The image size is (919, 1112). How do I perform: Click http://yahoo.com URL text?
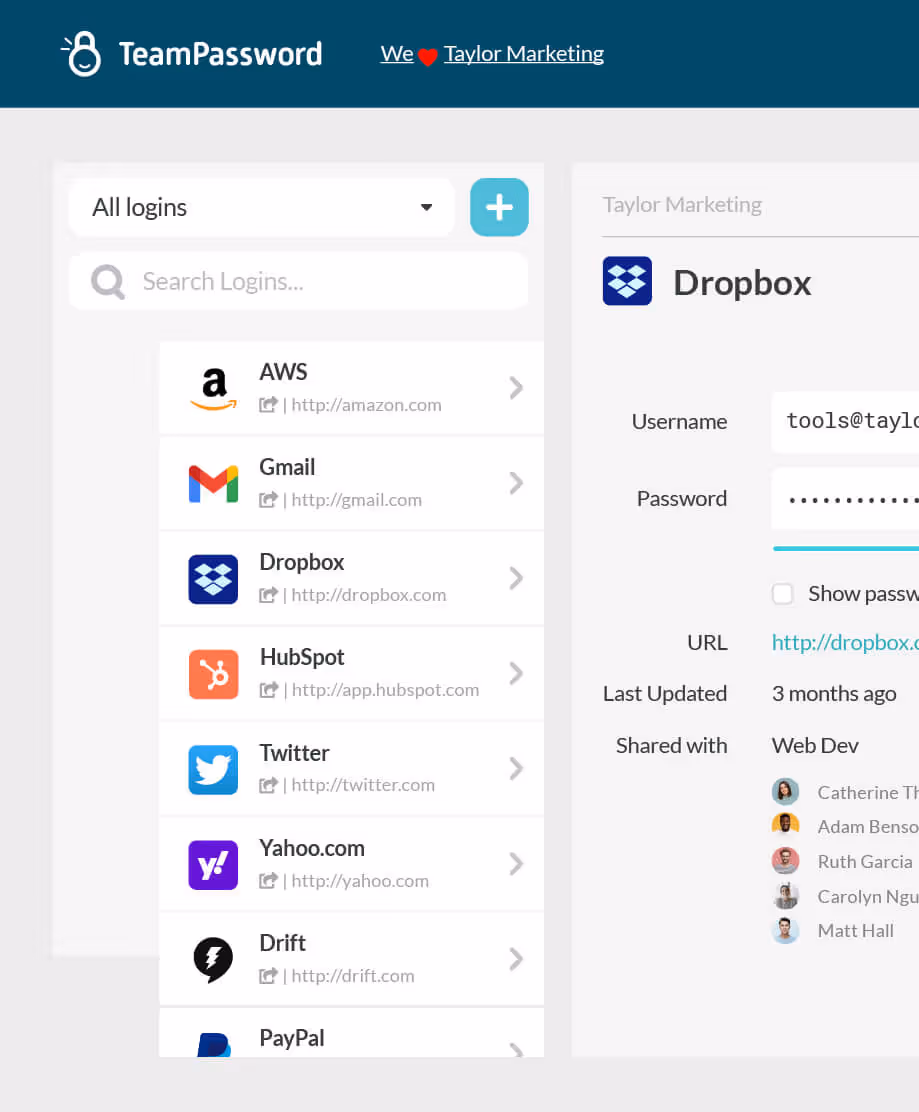click(360, 881)
